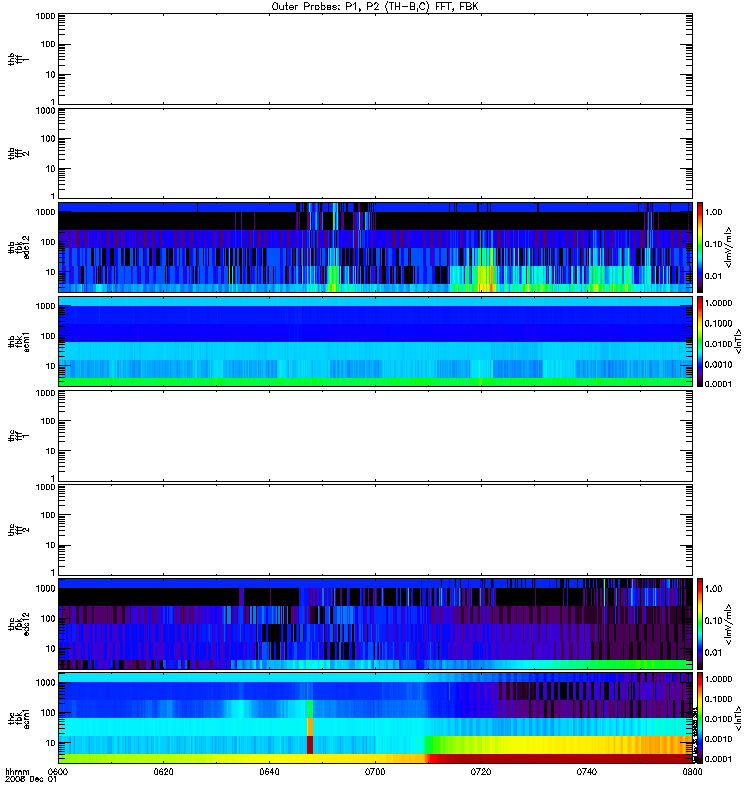Image resolution: width=750 pixels, height=800 pixels.
Task: Click the thc fbk edc12 color bar
Action: pos(700,623)
